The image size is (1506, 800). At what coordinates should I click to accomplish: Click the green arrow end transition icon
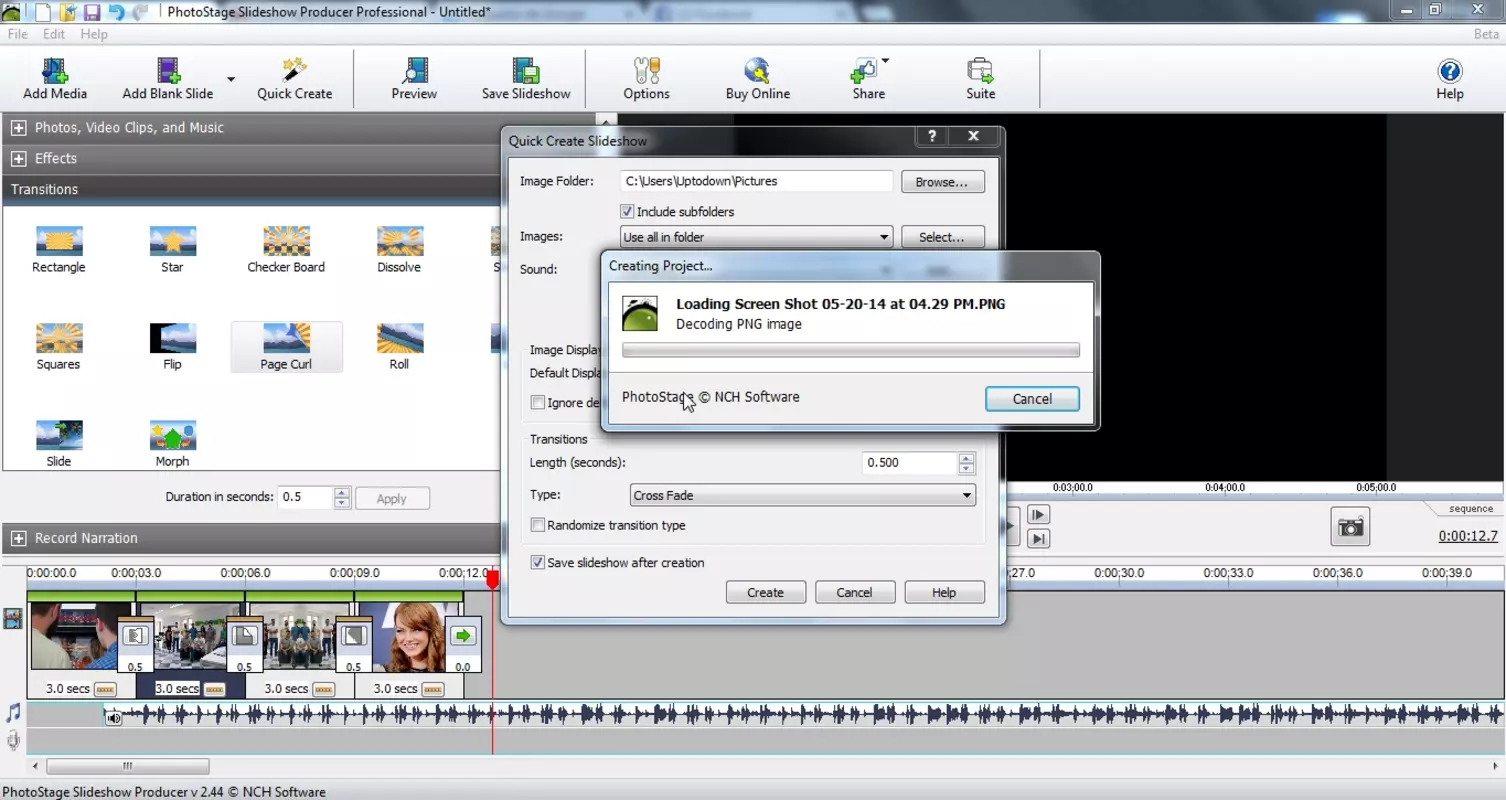click(x=463, y=636)
